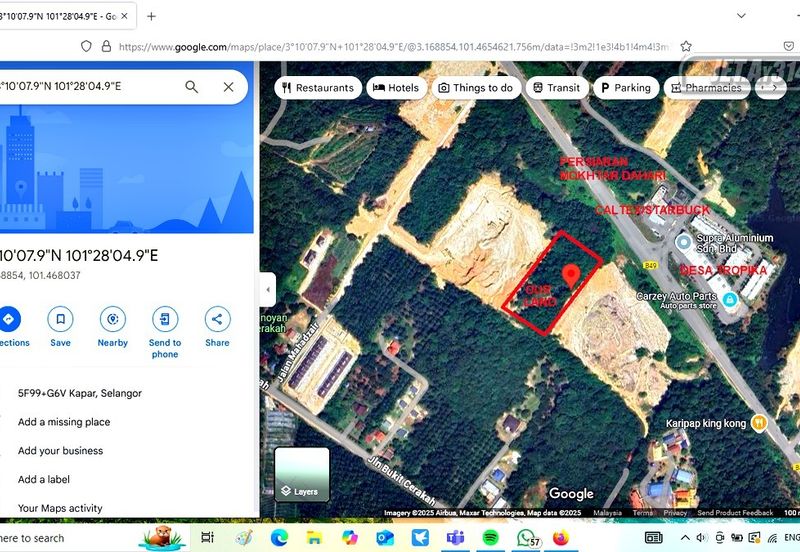The height and width of the screenshot is (552, 800).
Task: Click Add a missing place
Action: pyautogui.click(x=64, y=422)
